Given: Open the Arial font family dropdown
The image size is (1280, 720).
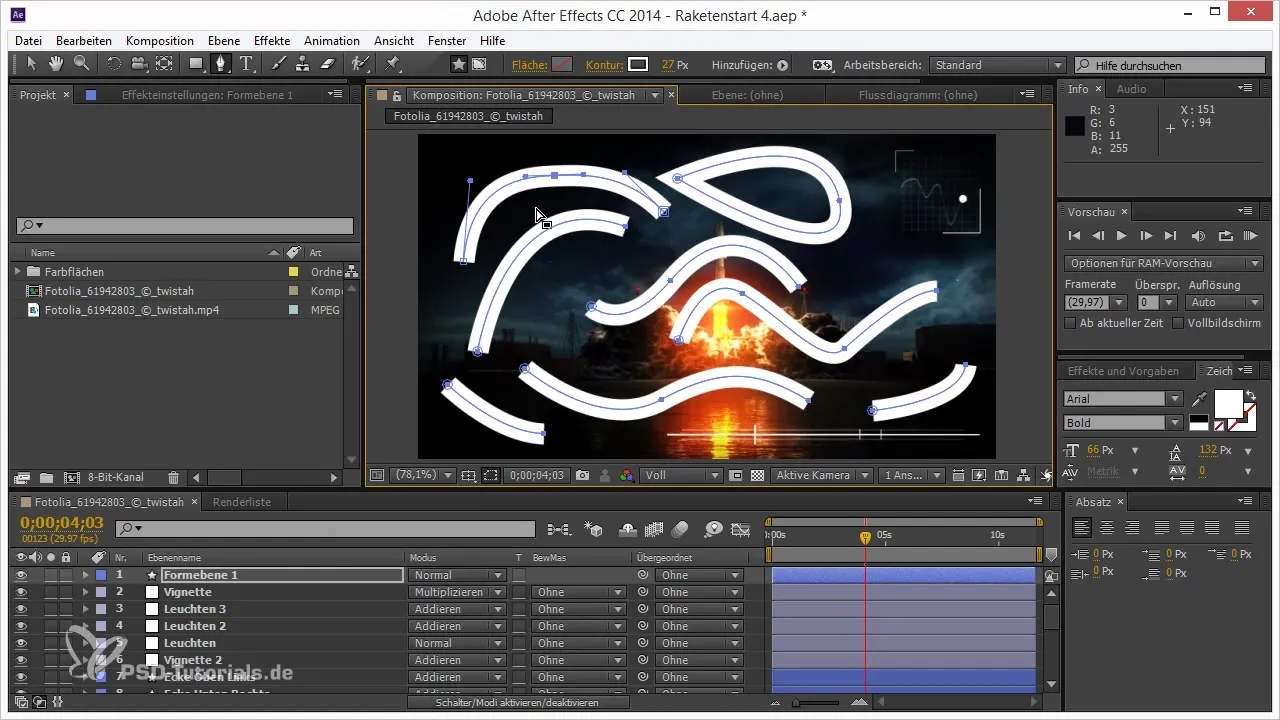Looking at the screenshot, I should [1123, 399].
